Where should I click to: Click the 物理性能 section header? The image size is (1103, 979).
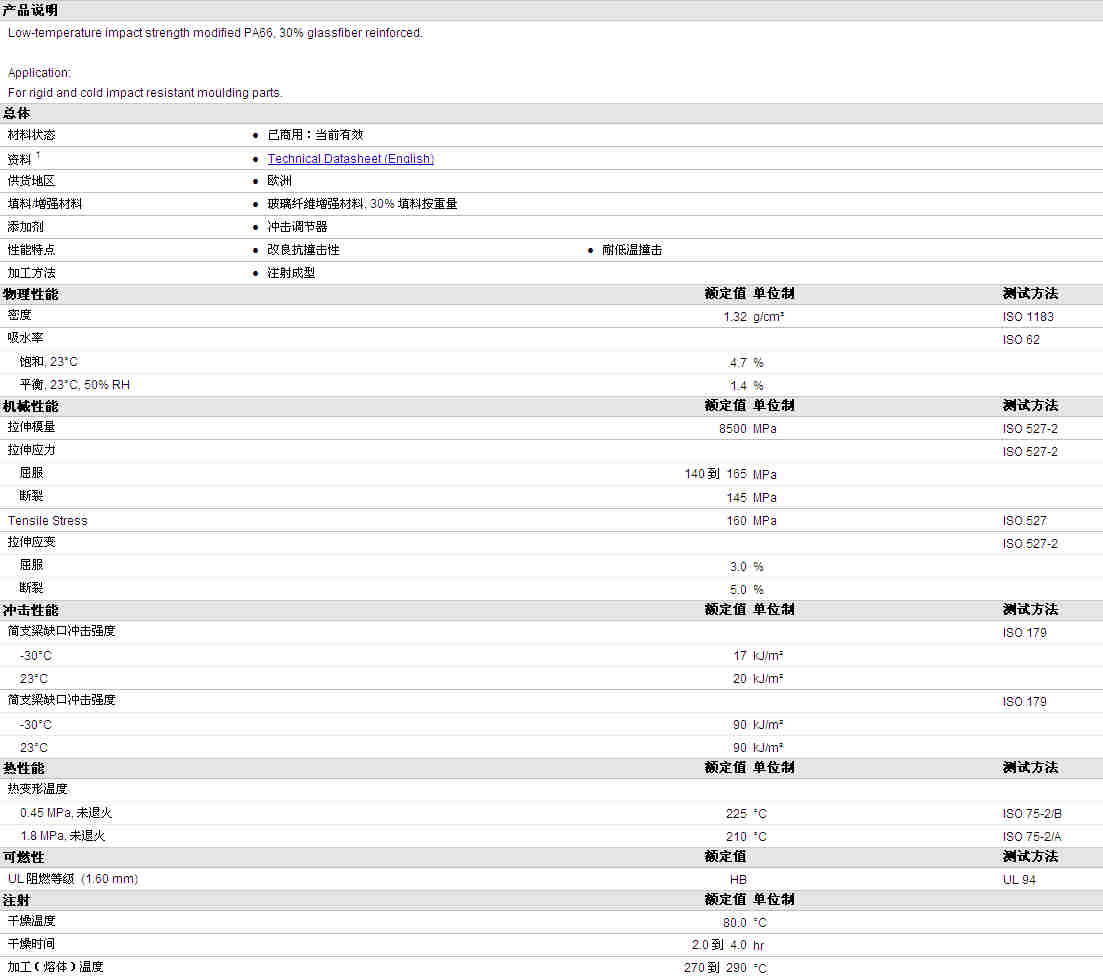(x=30, y=295)
